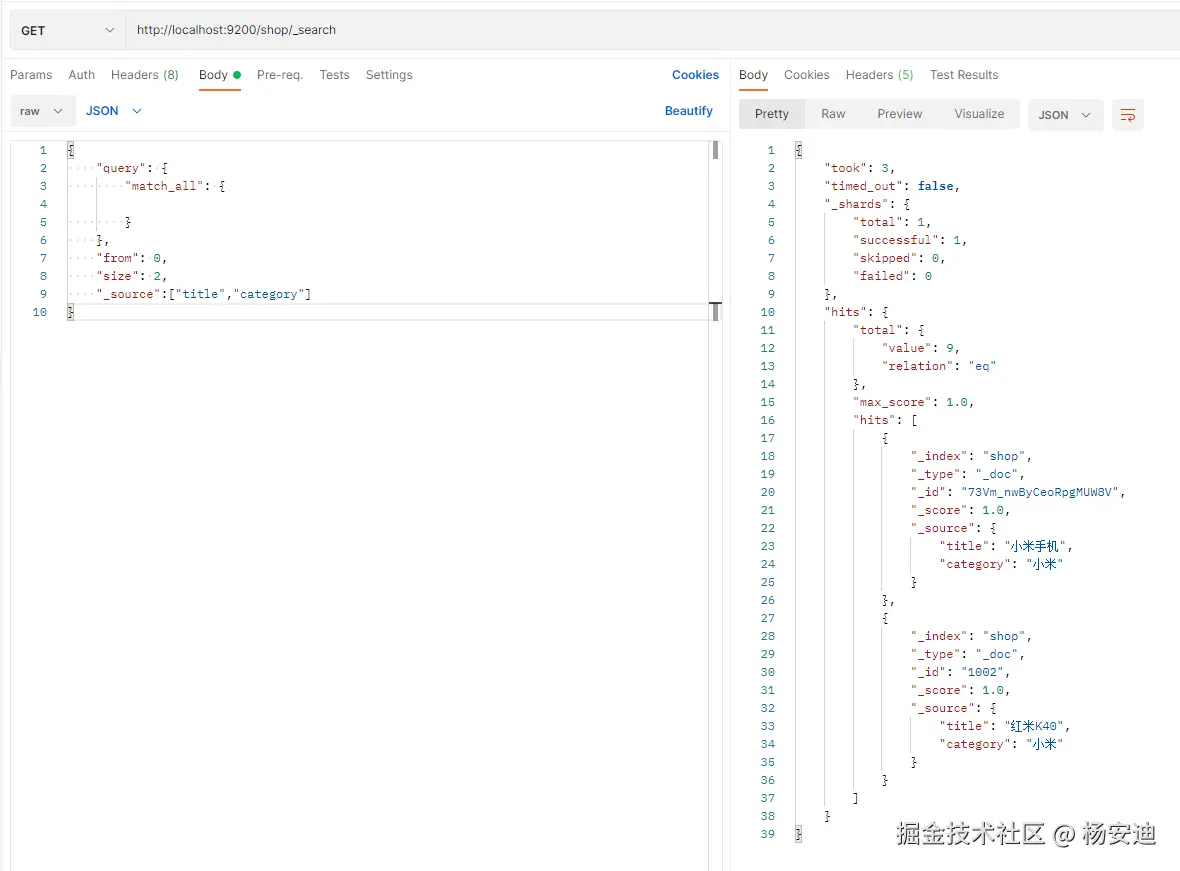This screenshot has width=1180, height=871.
Task: Click the title "小米手机" value
Action: point(1035,547)
